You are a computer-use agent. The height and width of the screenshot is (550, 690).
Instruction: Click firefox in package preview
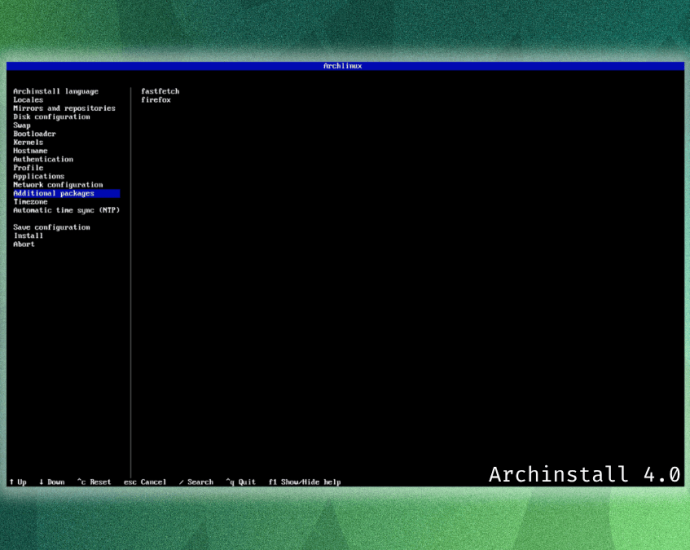156,100
